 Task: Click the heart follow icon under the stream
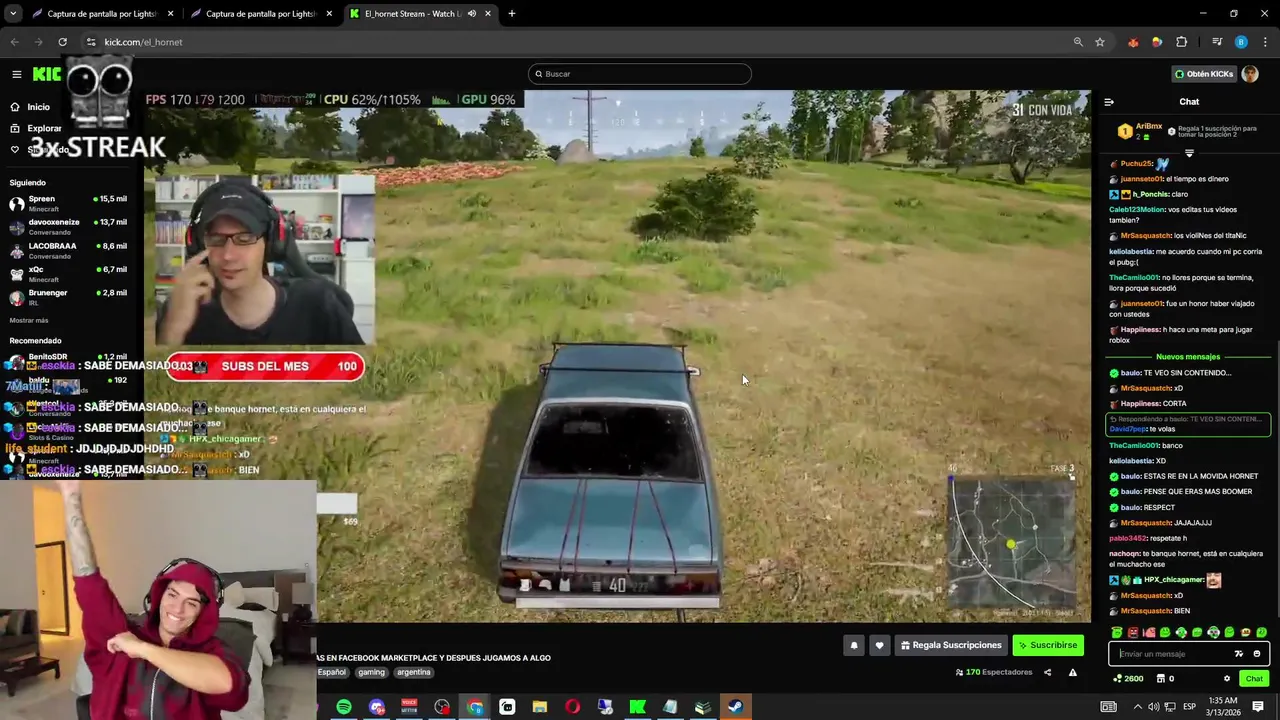click(x=879, y=646)
